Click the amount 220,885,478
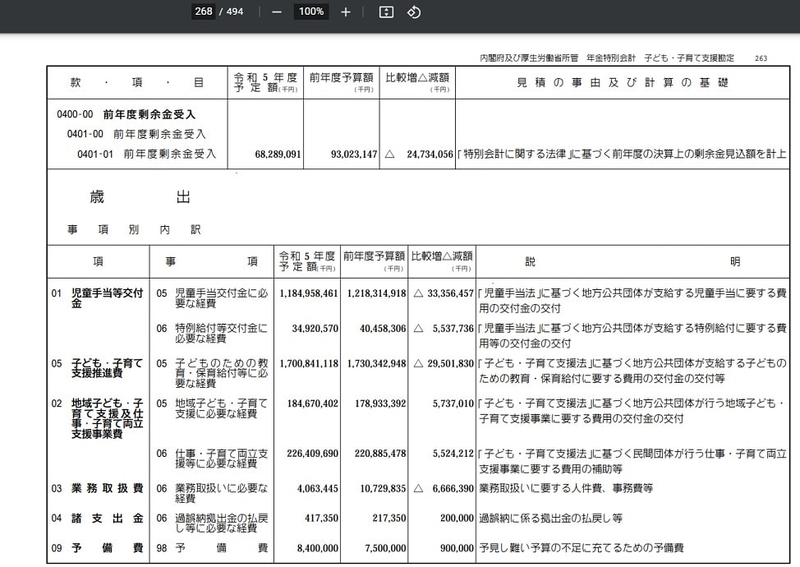800x567 pixels. (x=380, y=454)
